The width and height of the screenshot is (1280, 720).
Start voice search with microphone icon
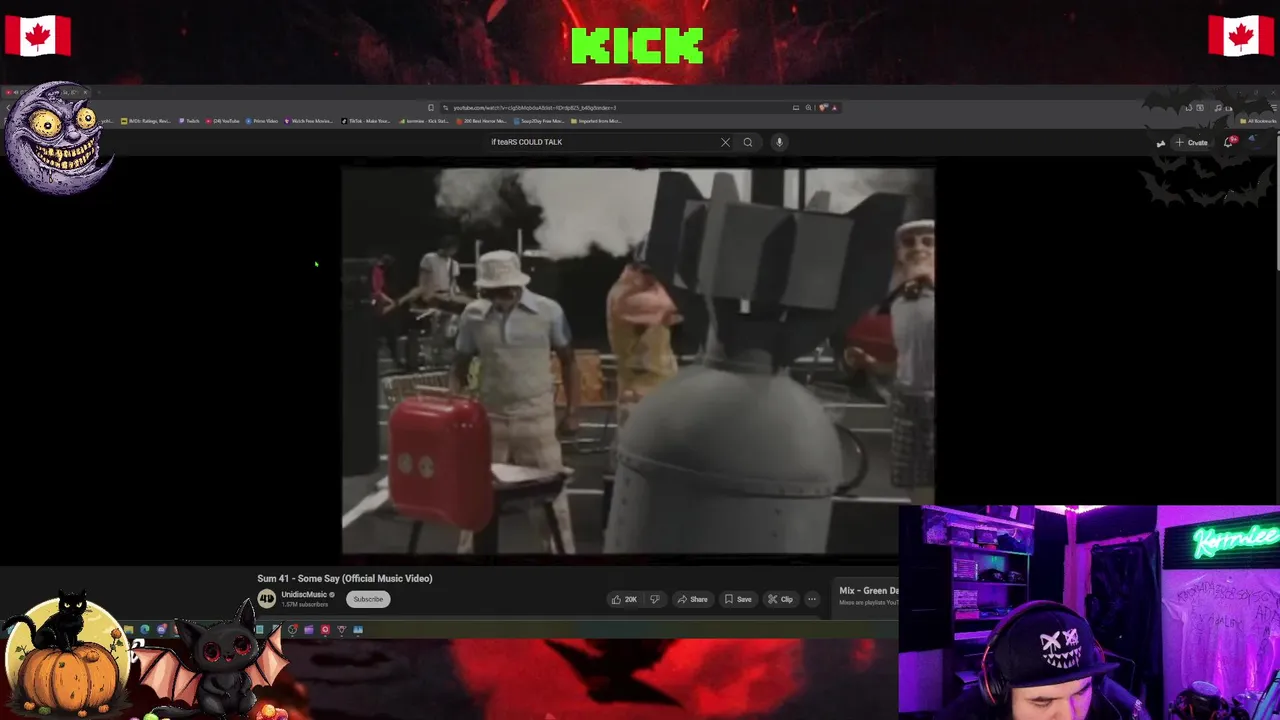point(779,142)
